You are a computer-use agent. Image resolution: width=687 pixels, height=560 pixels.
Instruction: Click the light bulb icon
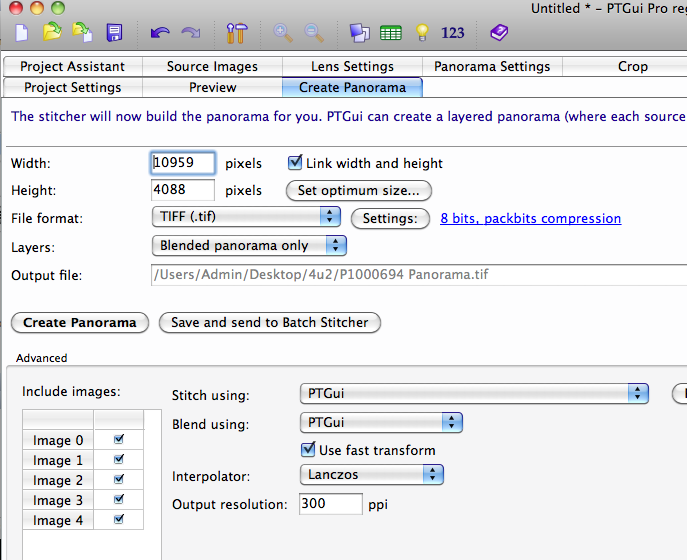[x=422, y=33]
